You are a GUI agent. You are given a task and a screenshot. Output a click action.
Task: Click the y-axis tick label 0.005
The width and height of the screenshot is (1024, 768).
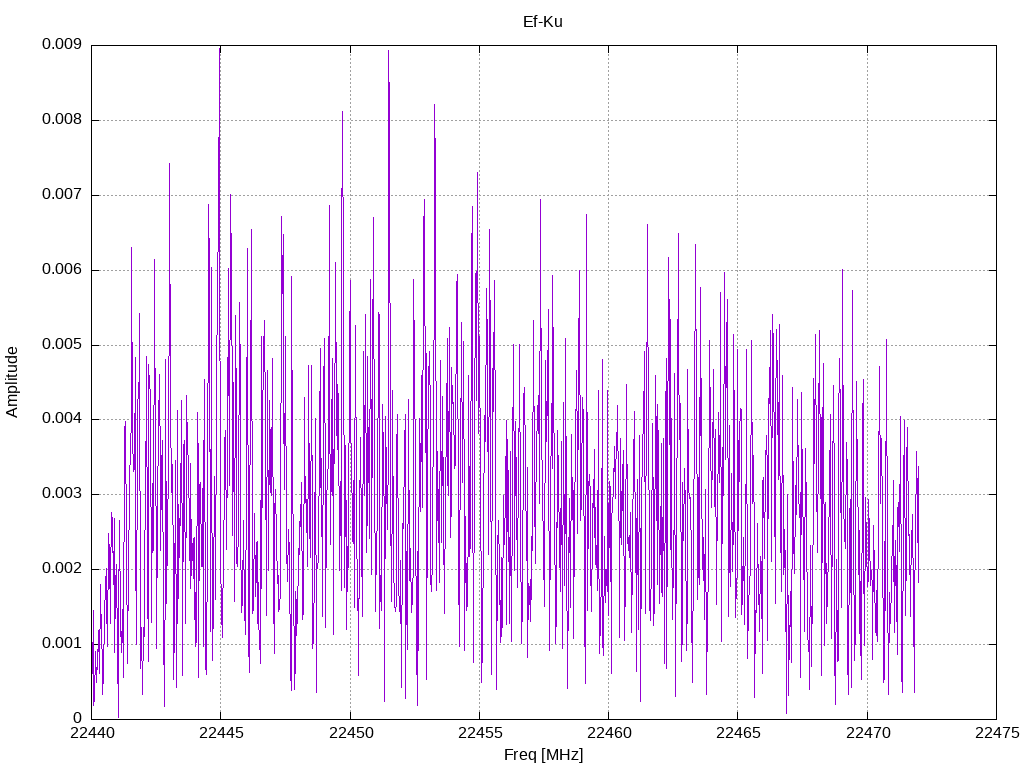(x=62, y=344)
